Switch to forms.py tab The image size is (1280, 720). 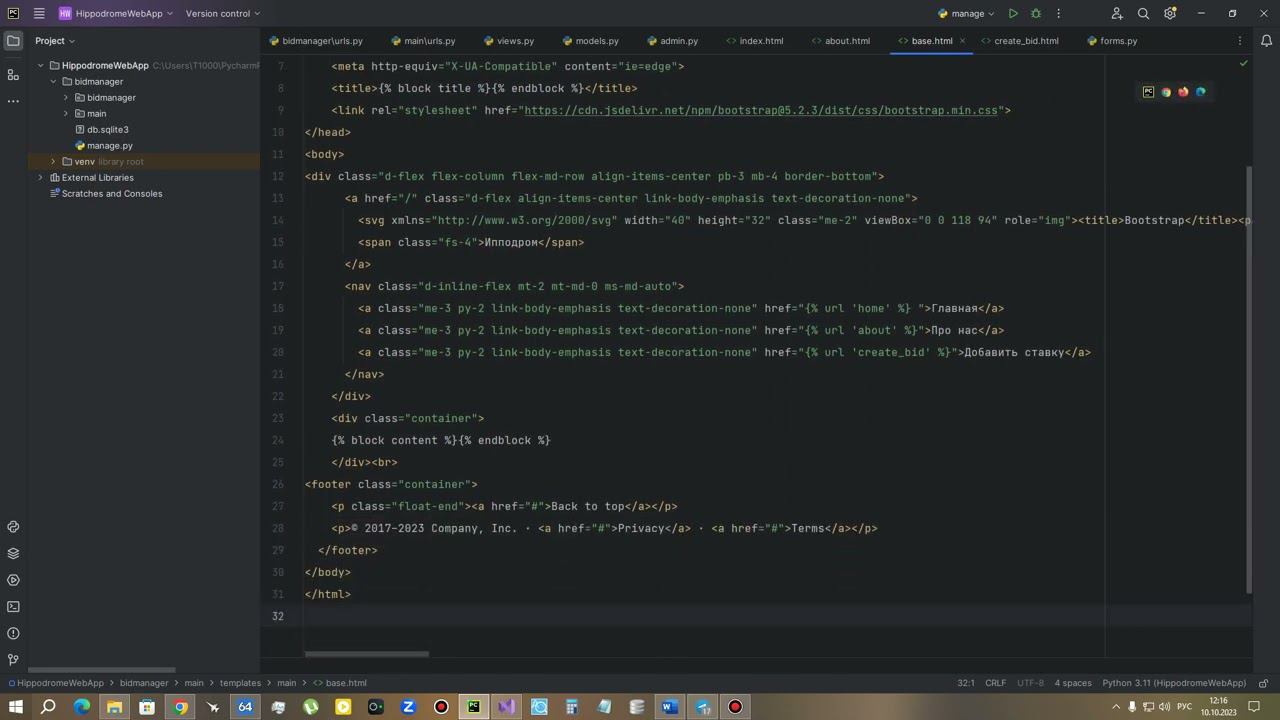tap(1112, 41)
